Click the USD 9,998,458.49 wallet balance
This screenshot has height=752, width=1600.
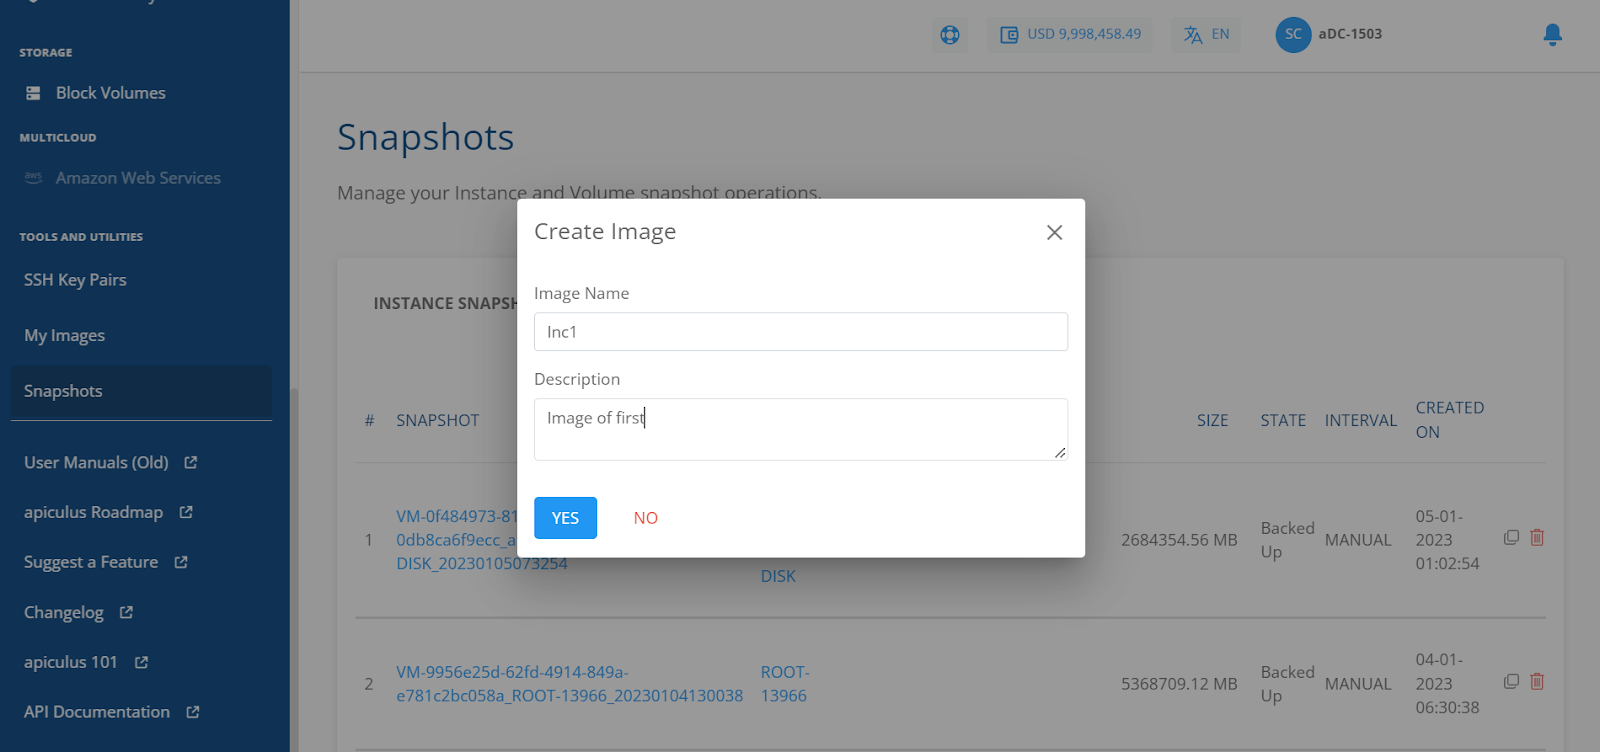click(1084, 34)
